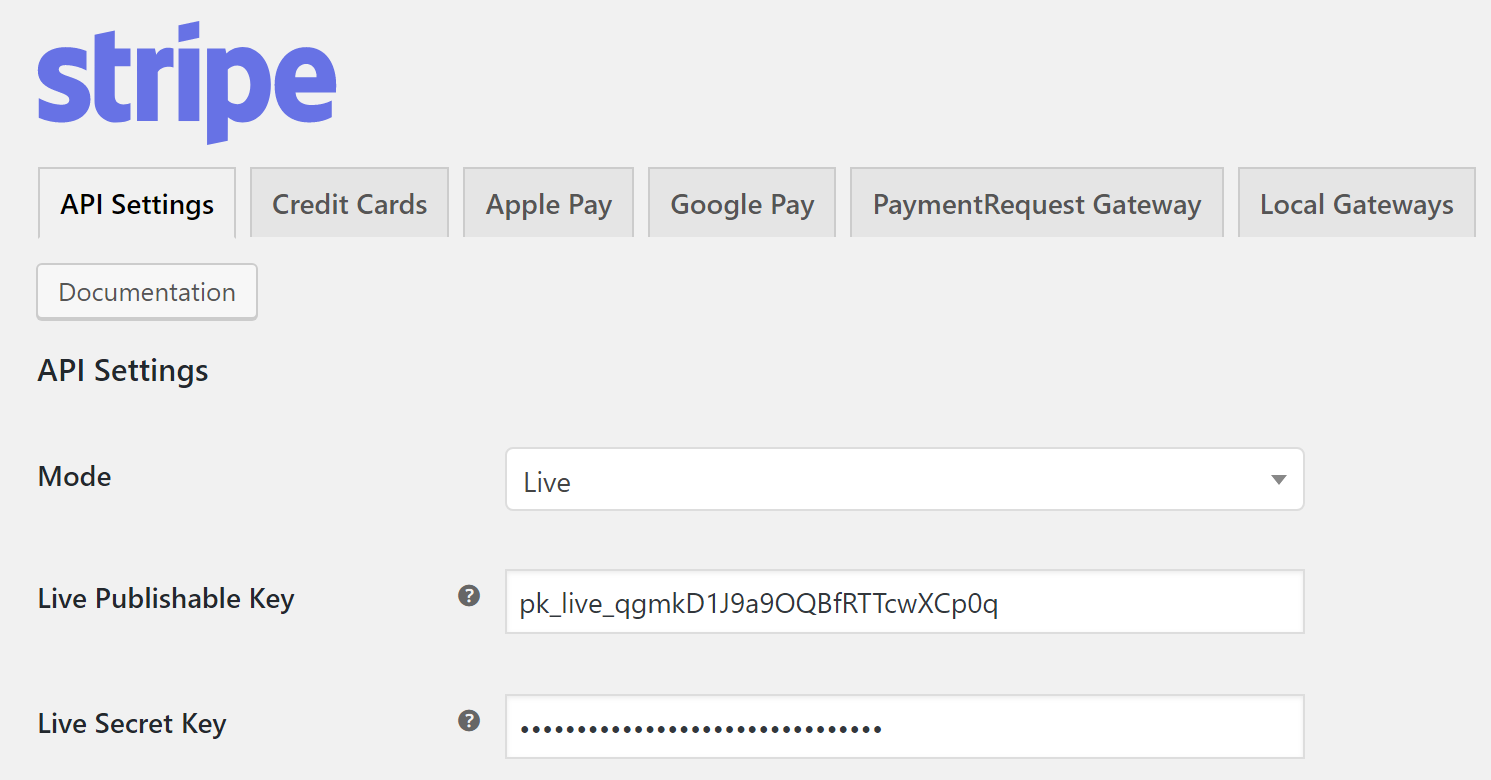Screen dimensions: 1491x780
Task: Click help icon beside Live Secret Key
Action: [469, 721]
